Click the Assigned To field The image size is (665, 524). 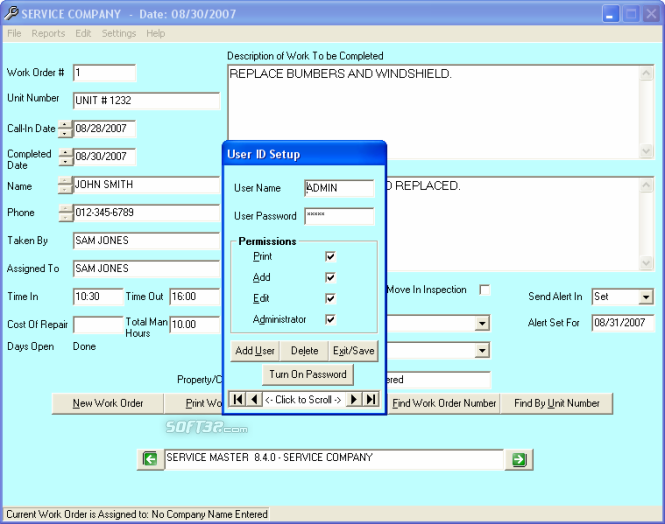[x=146, y=269]
